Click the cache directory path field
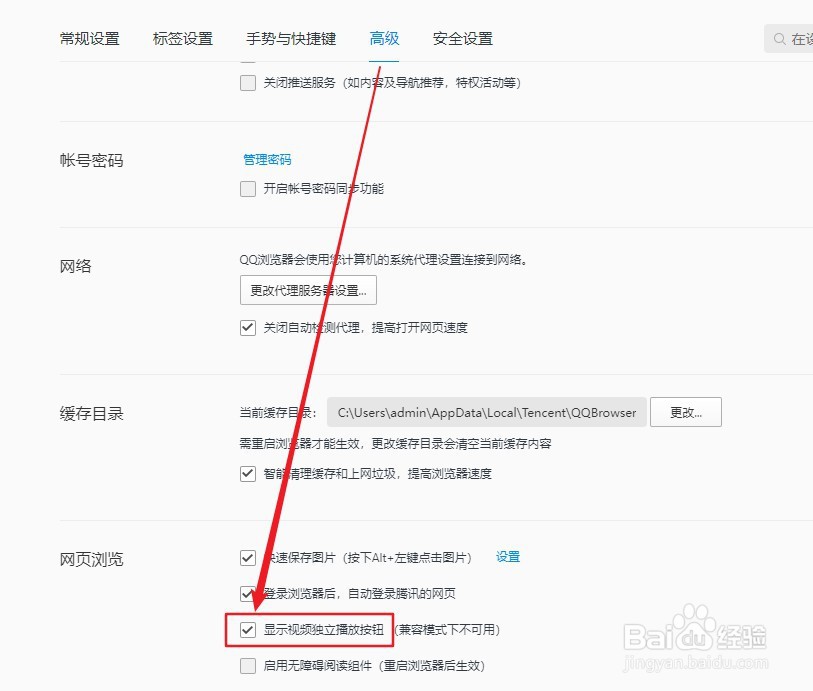The width and height of the screenshot is (813, 691). (x=486, y=413)
